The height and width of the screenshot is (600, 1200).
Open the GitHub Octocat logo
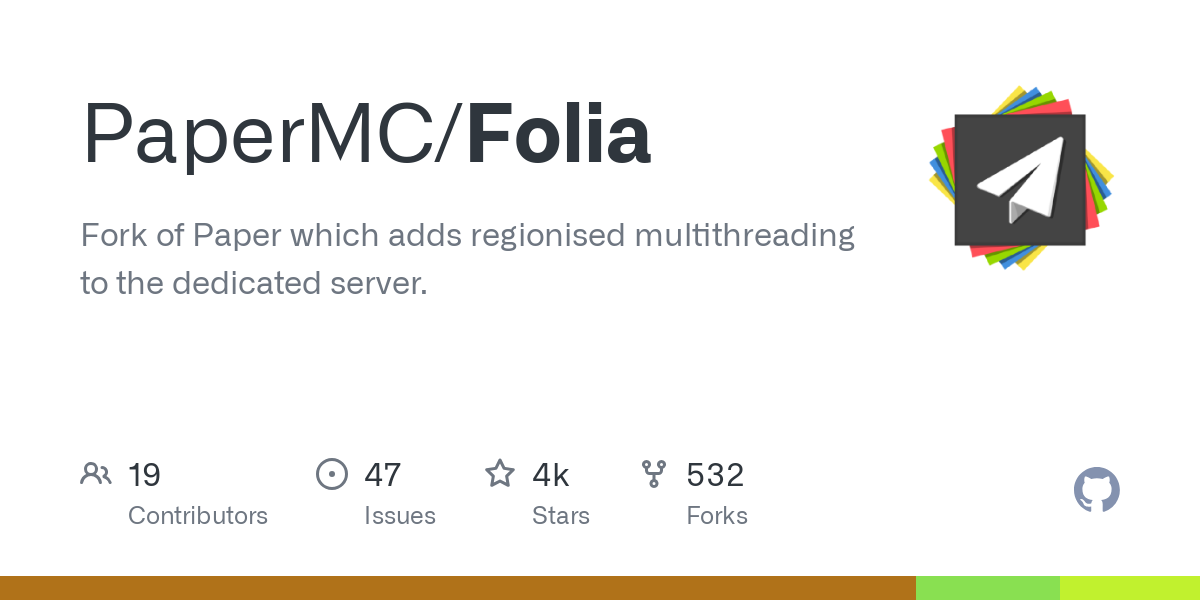pos(1096,490)
